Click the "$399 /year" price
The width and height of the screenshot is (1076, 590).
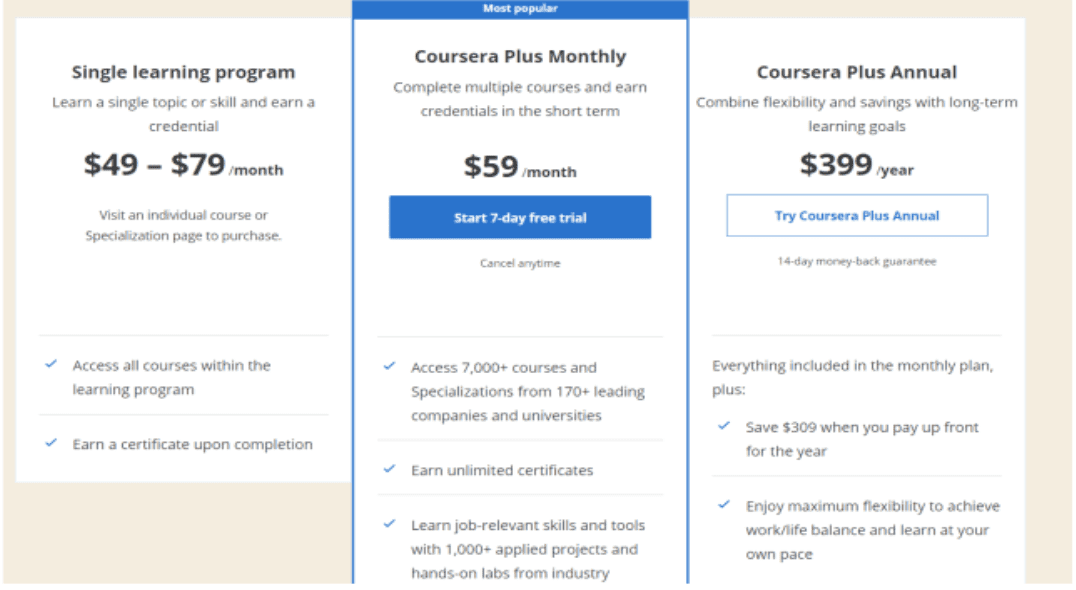pyautogui.click(x=855, y=162)
